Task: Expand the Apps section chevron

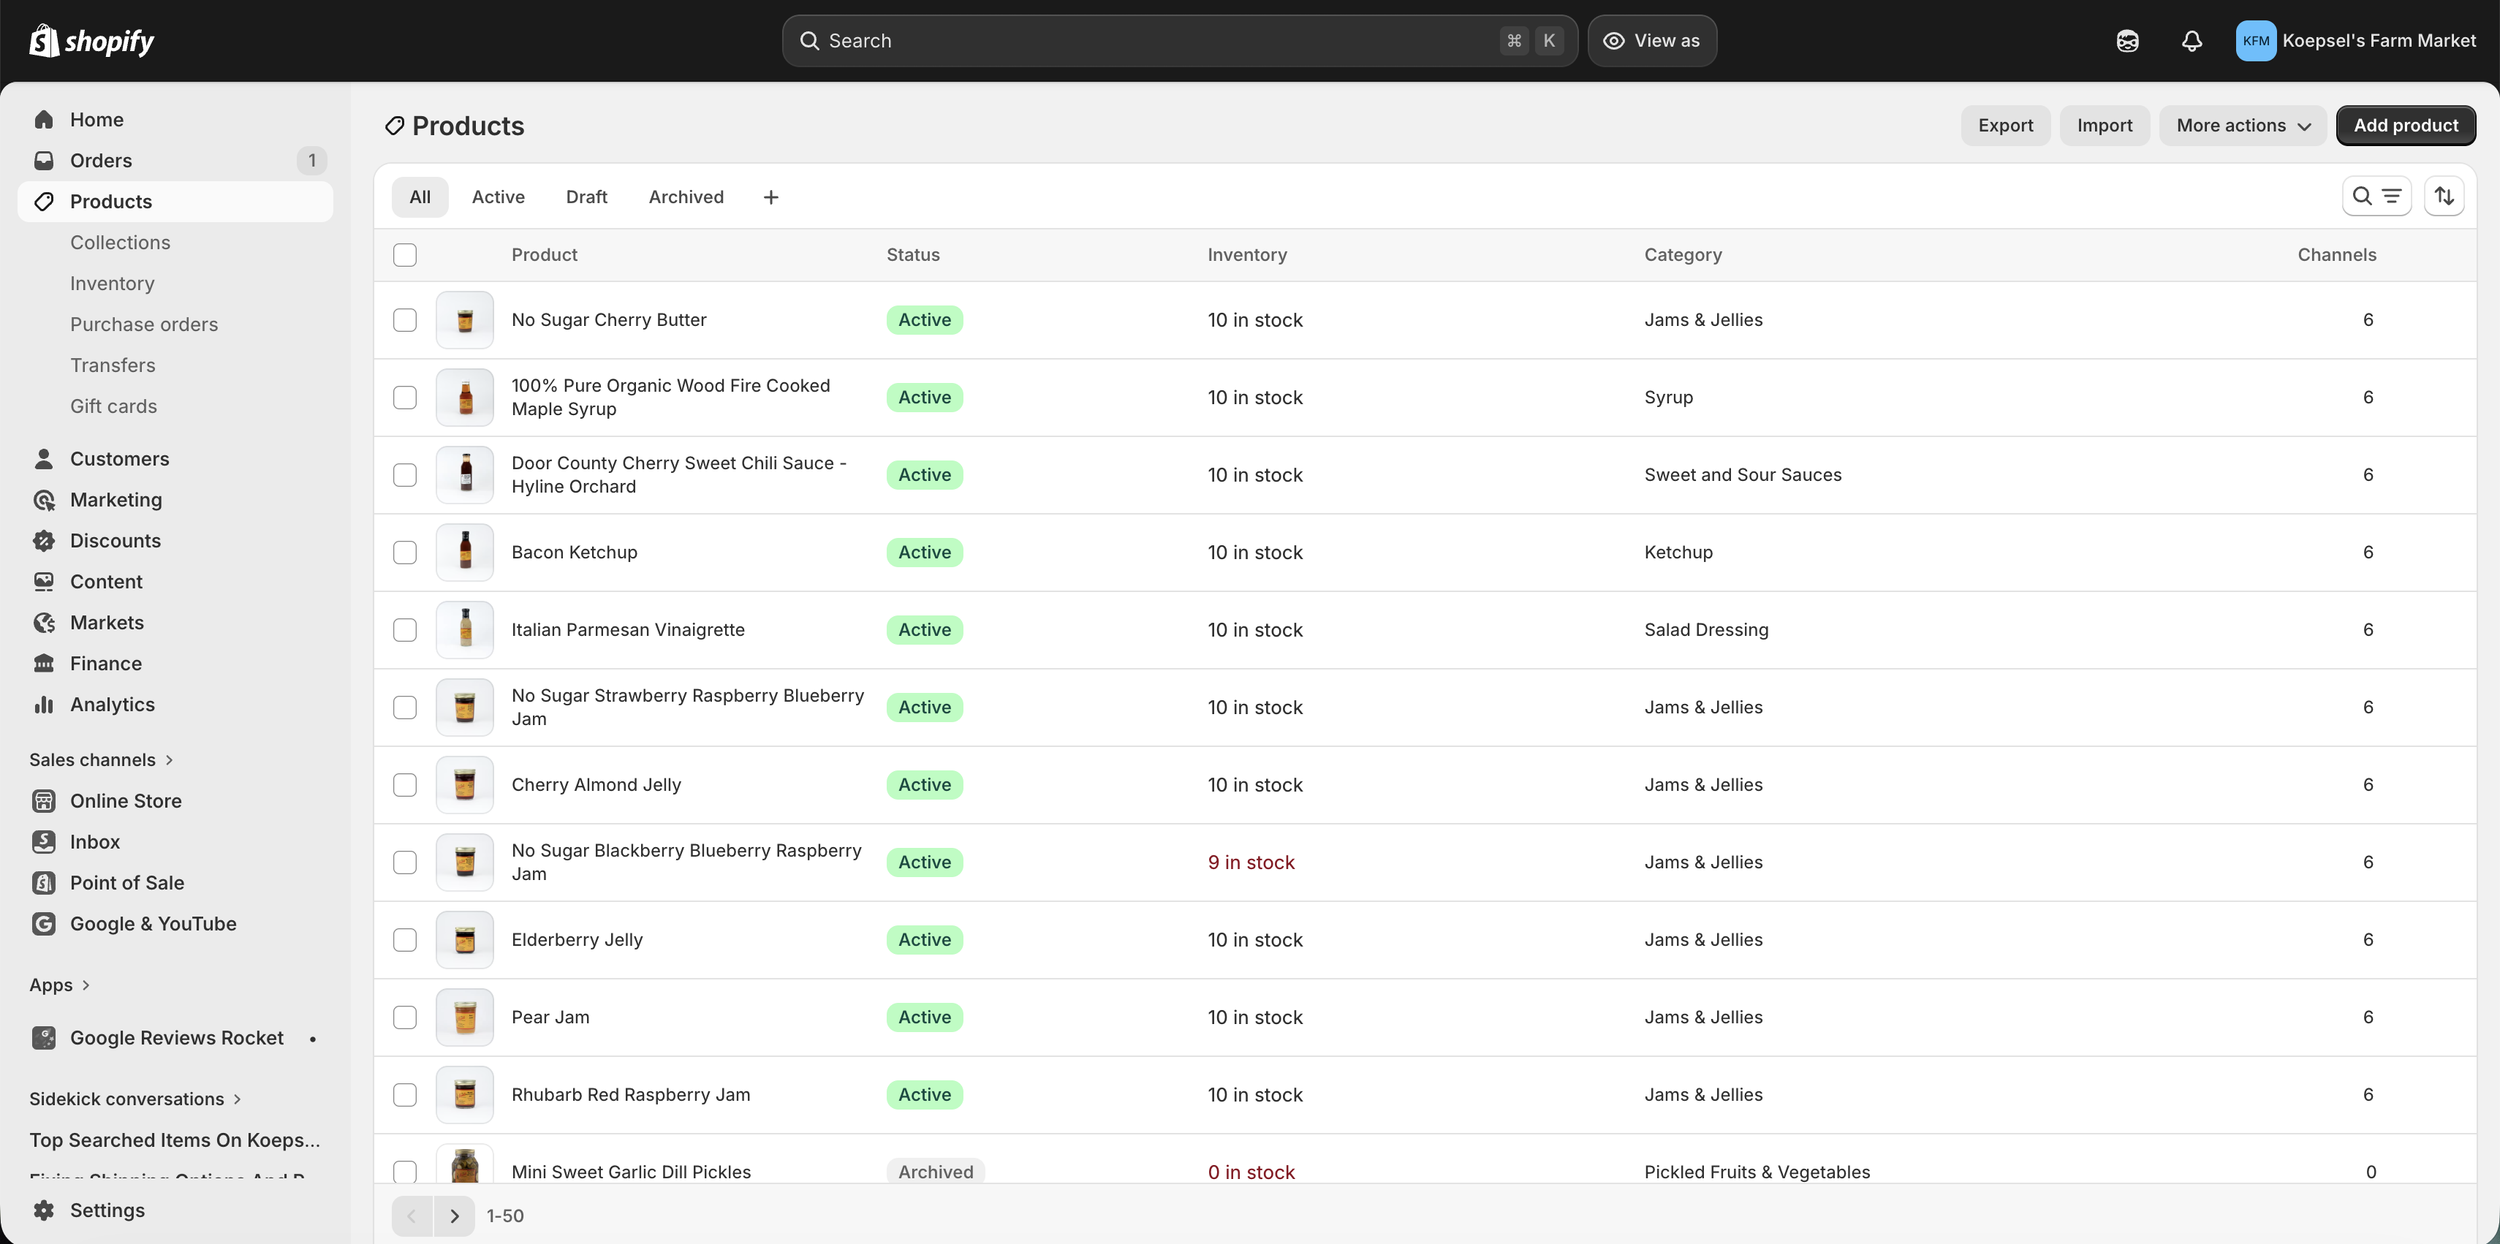Action: [85, 985]
